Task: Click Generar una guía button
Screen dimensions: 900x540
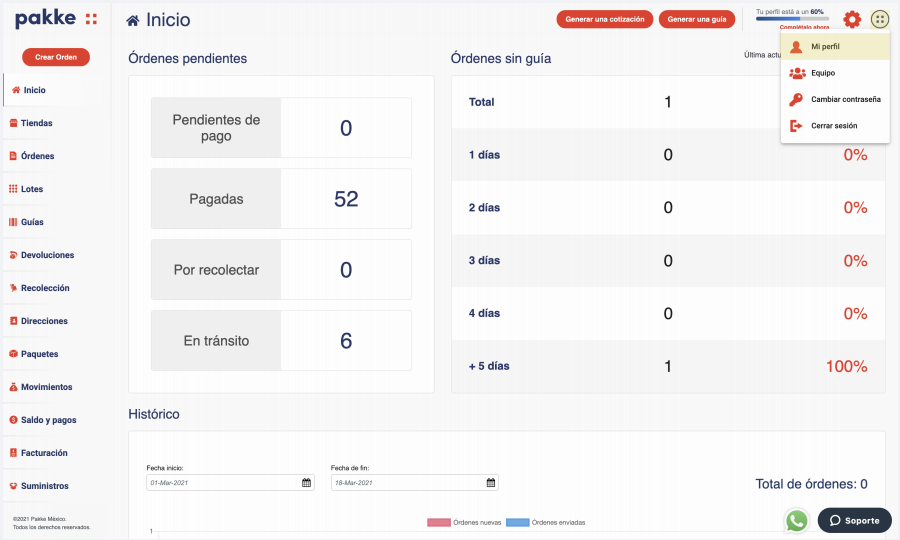Action: pyautogui.click(x=696, y=19)
